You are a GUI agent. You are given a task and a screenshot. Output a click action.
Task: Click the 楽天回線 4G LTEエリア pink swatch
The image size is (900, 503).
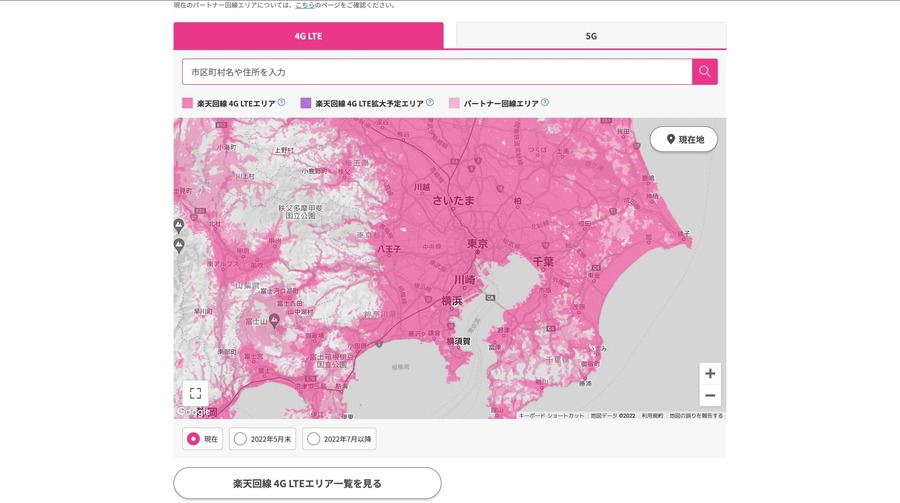pos(188,103)
